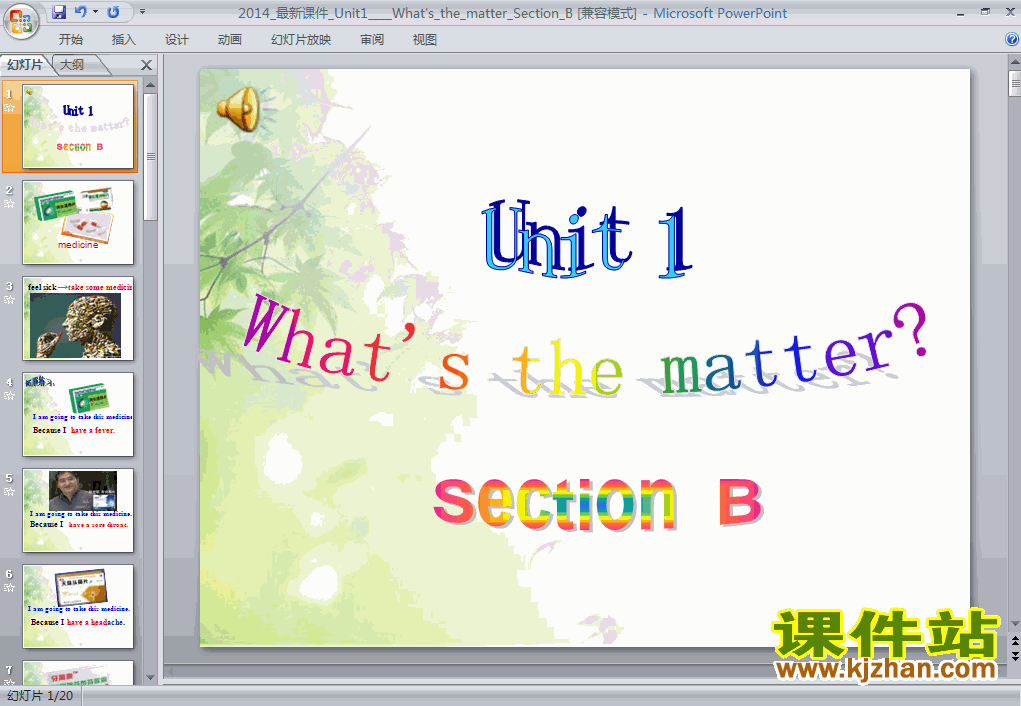The height and width of the screenshot is (706, 1021).
Task: Click the Office button logo
Action: tap(21, 22)
